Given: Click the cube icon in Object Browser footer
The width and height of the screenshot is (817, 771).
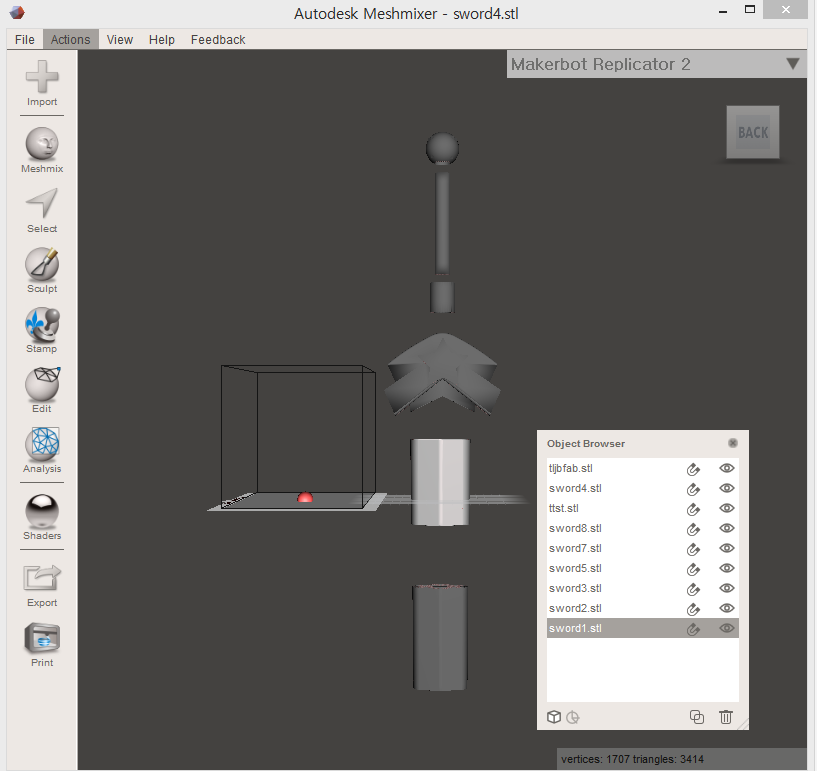Looking at the screenshot, I should click(x=554, y=717).
